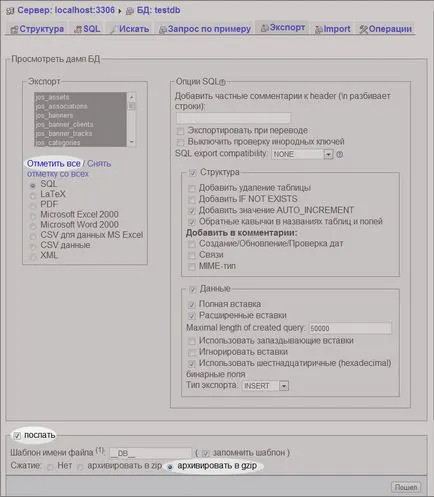The height and width of the screenshot is (497, 434).
Task: Toggle the Структура section checkbox
Action: tap(192, 173)
